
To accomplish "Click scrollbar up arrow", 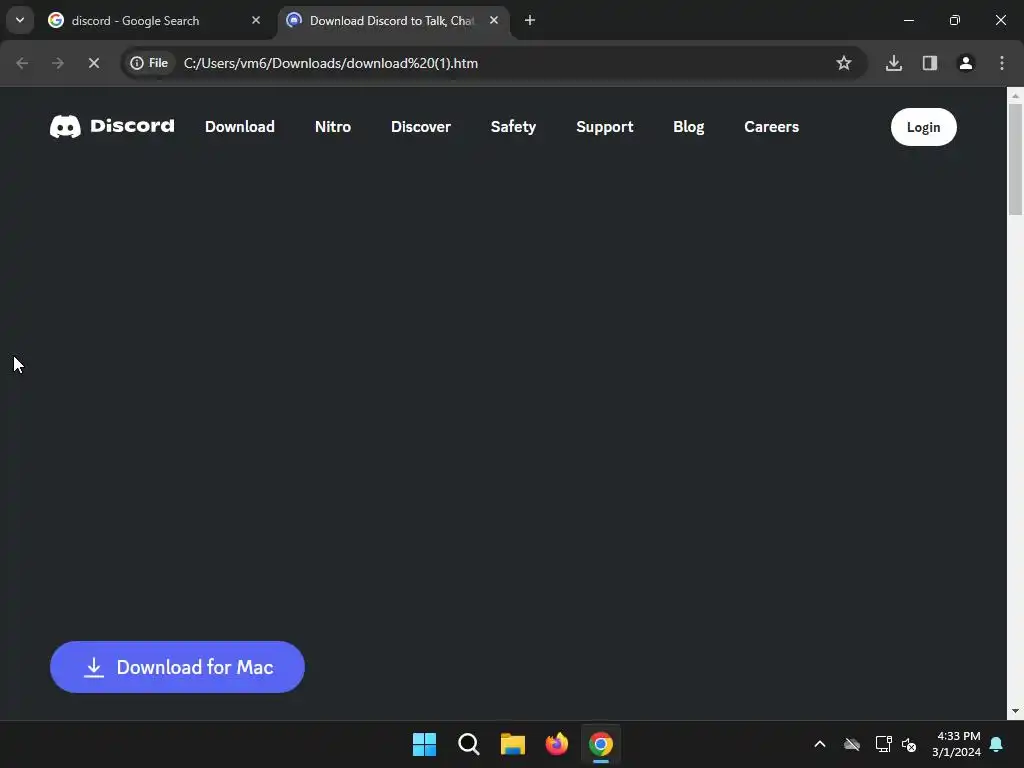I will (x=1015, y=95).
